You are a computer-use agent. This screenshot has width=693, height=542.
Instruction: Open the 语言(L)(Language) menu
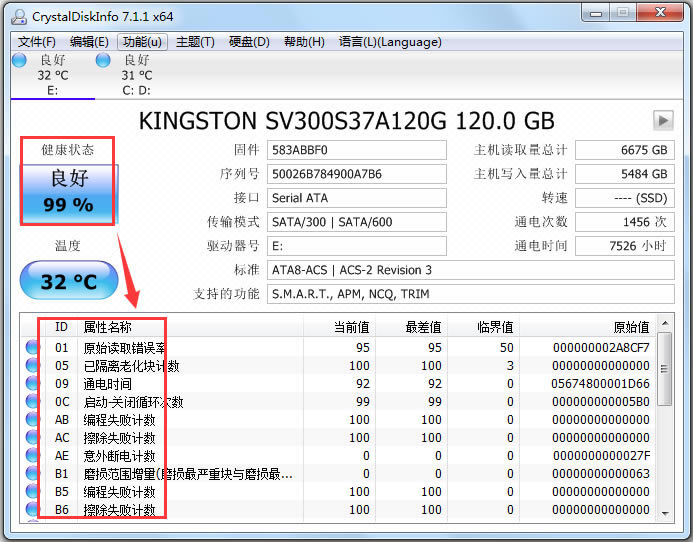pos(390,42)
